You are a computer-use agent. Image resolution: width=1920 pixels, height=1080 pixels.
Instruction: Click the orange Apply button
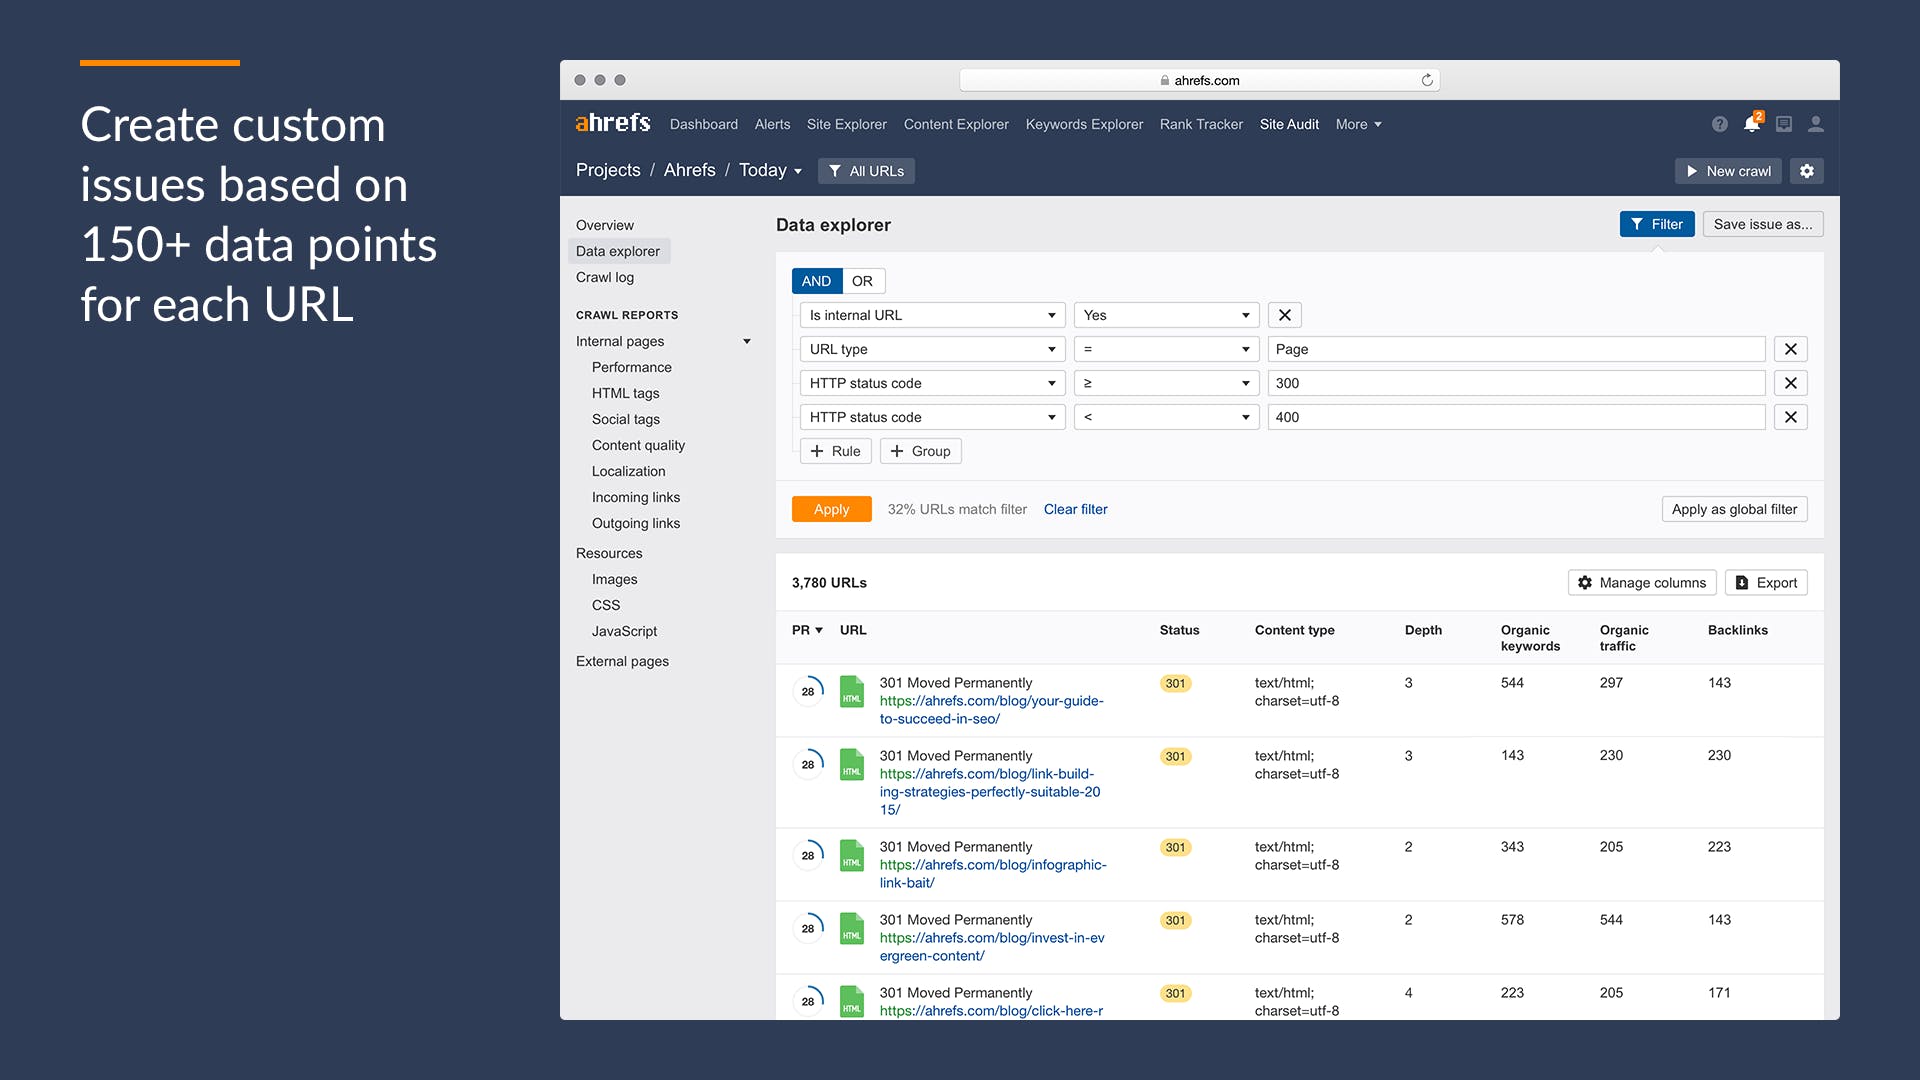tap(831, 509)
